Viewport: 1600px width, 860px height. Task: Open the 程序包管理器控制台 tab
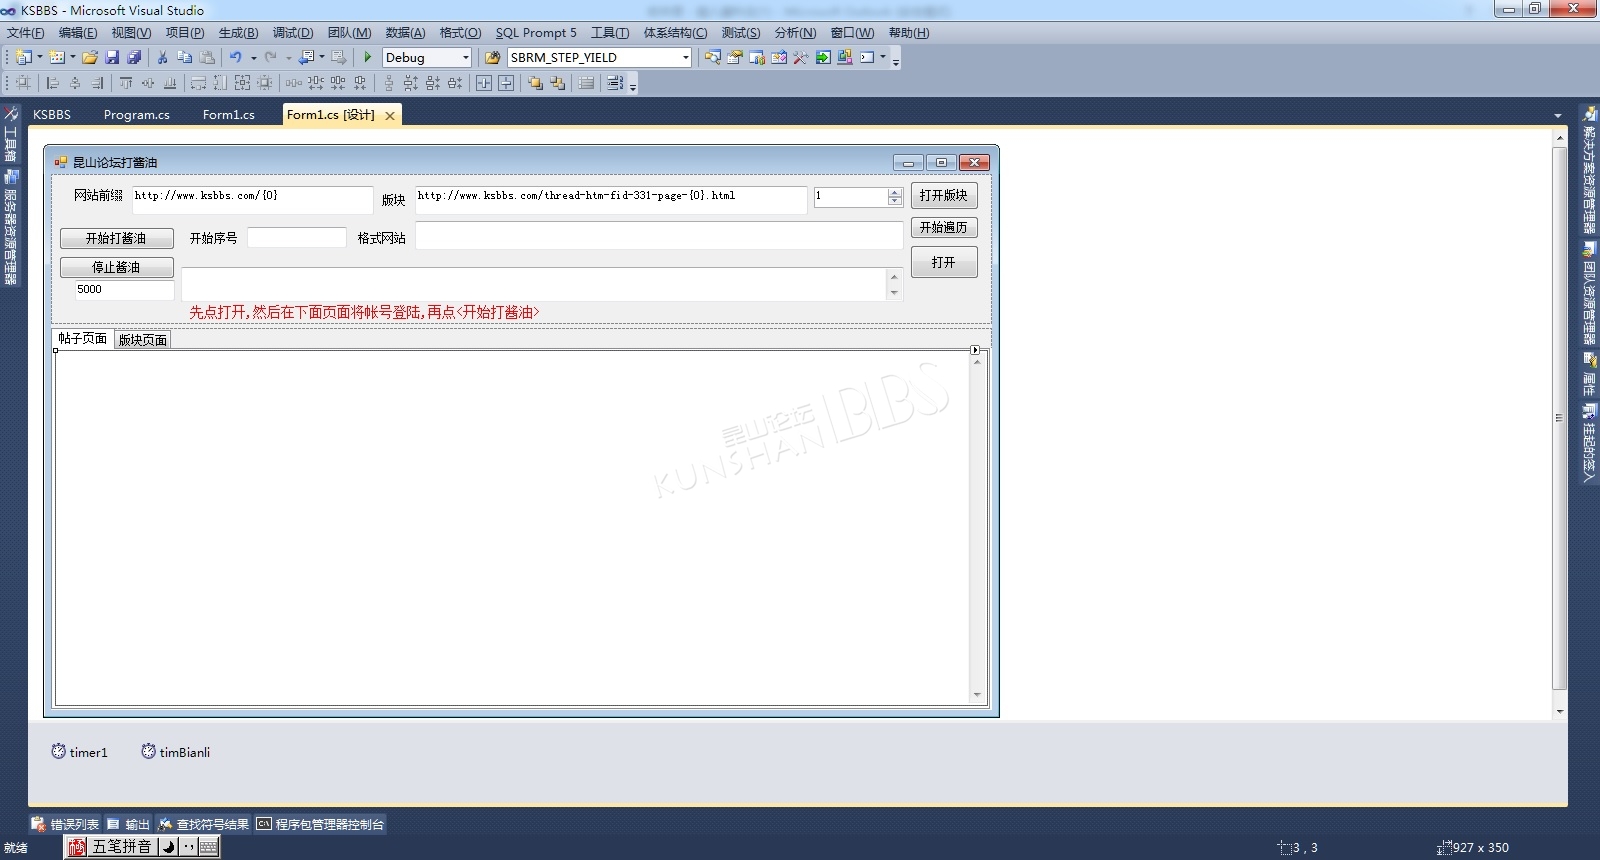click(x=320, y=824)
